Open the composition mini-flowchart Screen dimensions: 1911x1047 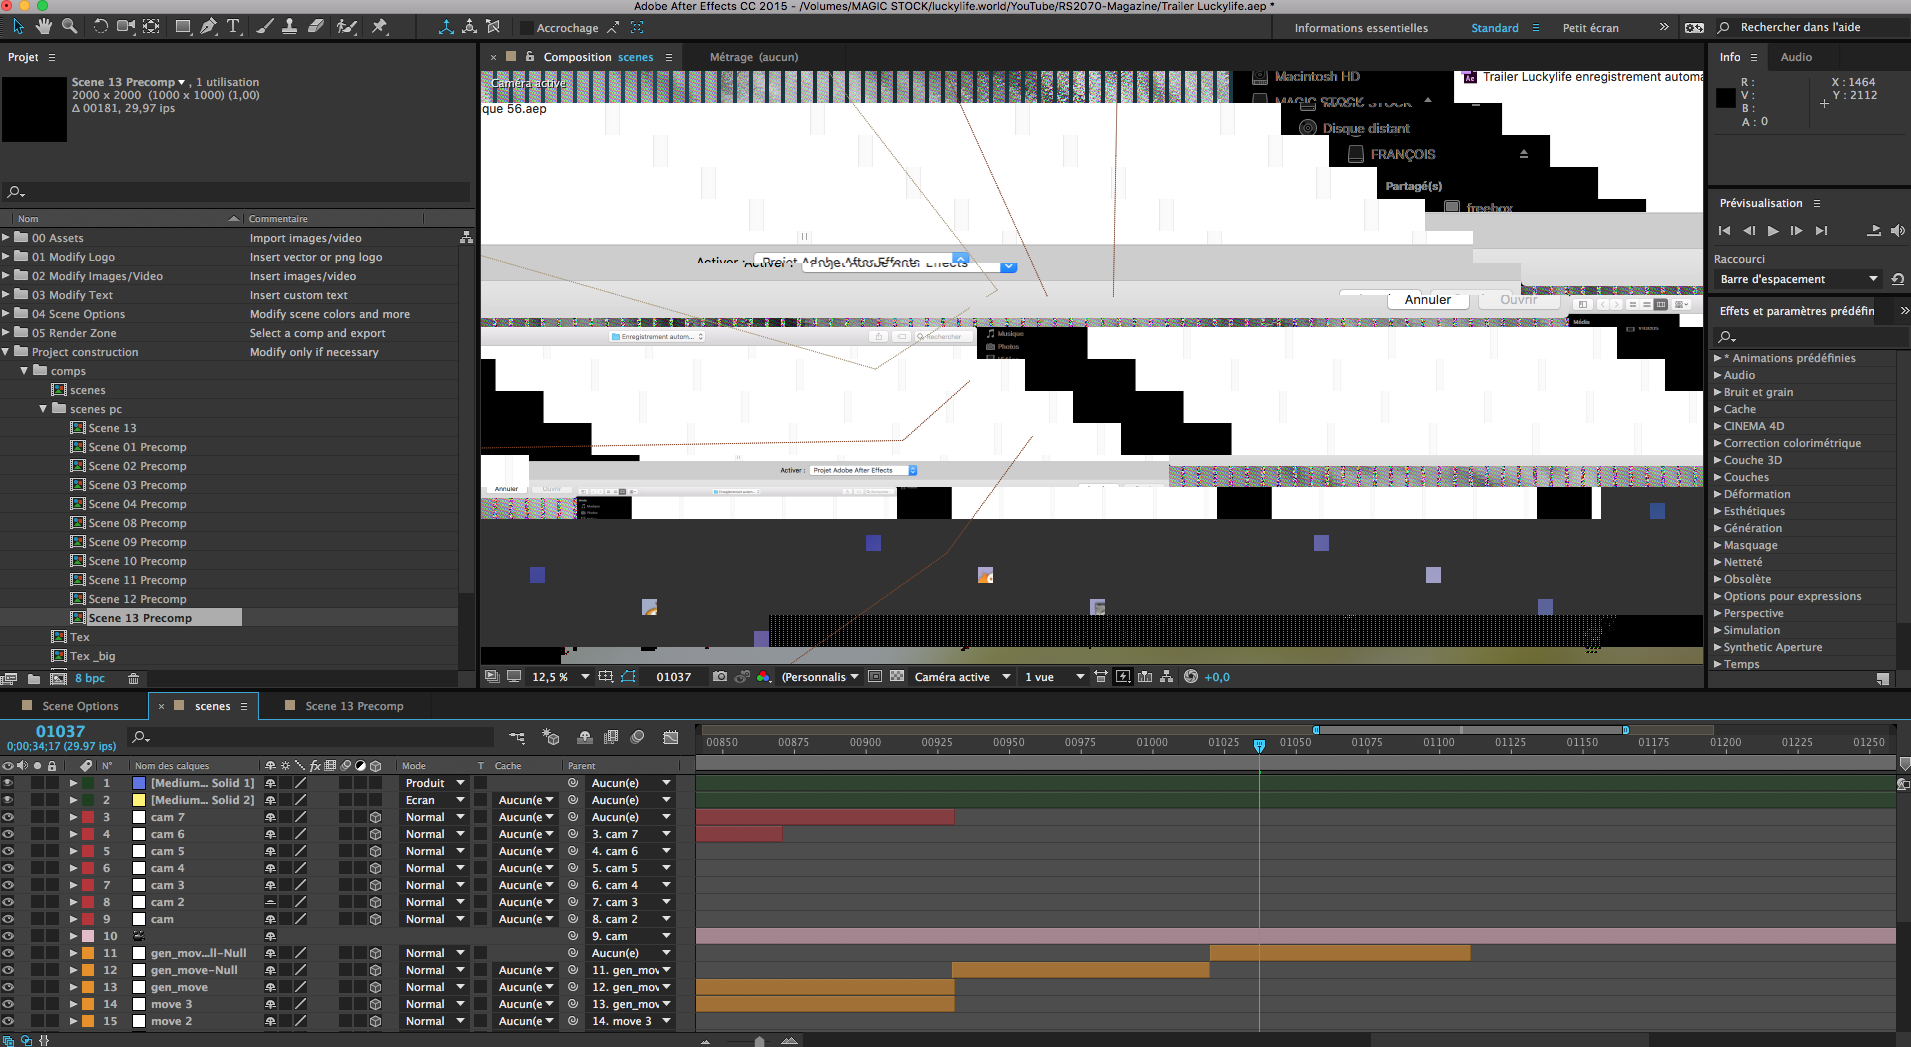coord(517,738)
